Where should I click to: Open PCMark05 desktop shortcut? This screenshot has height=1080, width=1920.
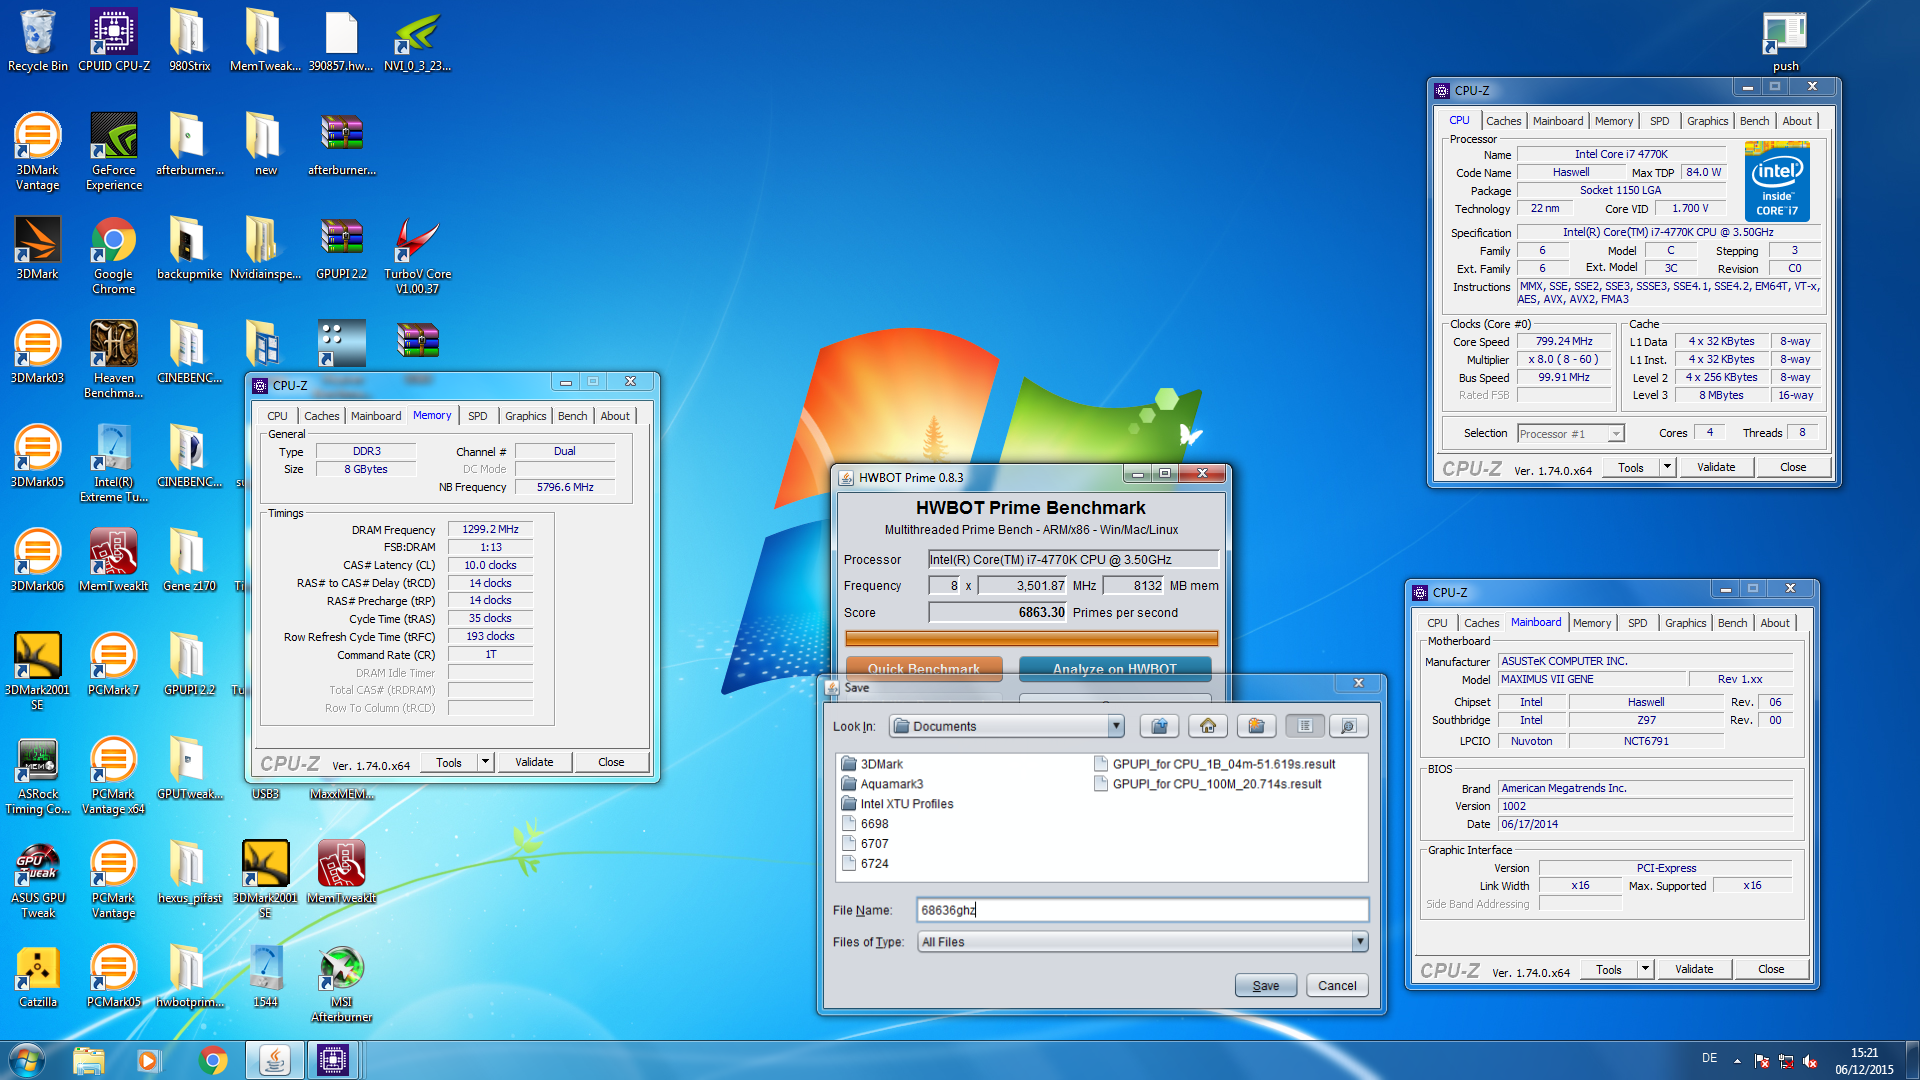point(114,977)
